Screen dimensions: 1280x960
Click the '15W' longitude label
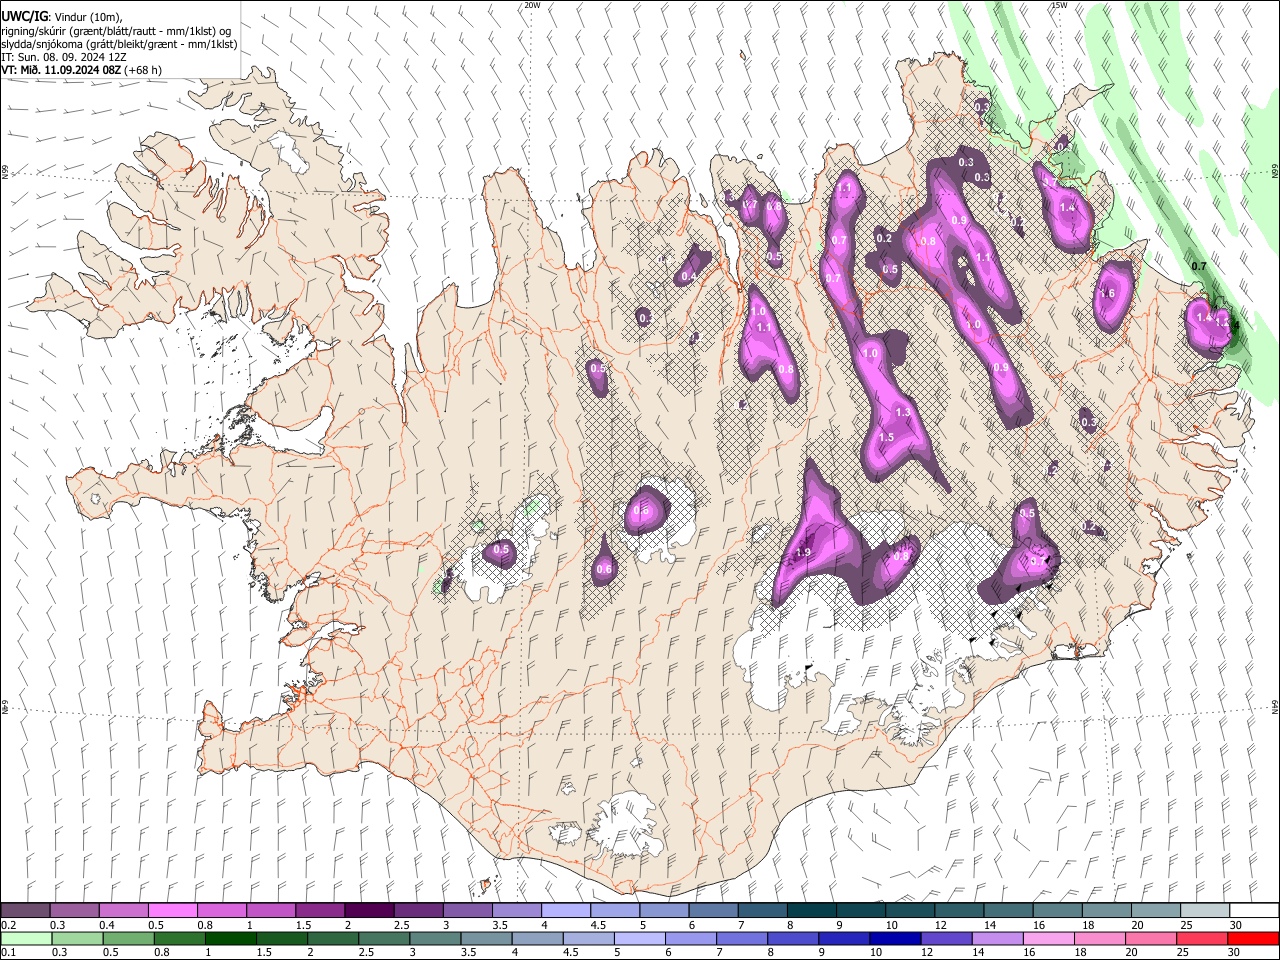click(1059, 5)
